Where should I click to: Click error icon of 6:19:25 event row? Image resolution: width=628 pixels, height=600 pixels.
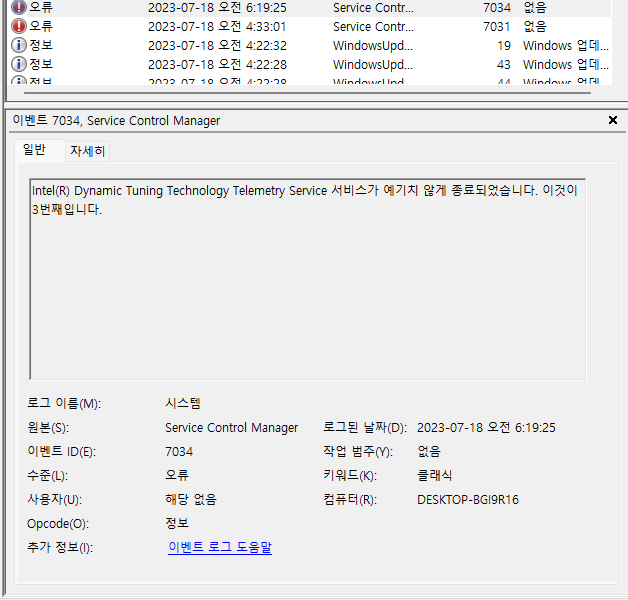[x=18, y=7]
